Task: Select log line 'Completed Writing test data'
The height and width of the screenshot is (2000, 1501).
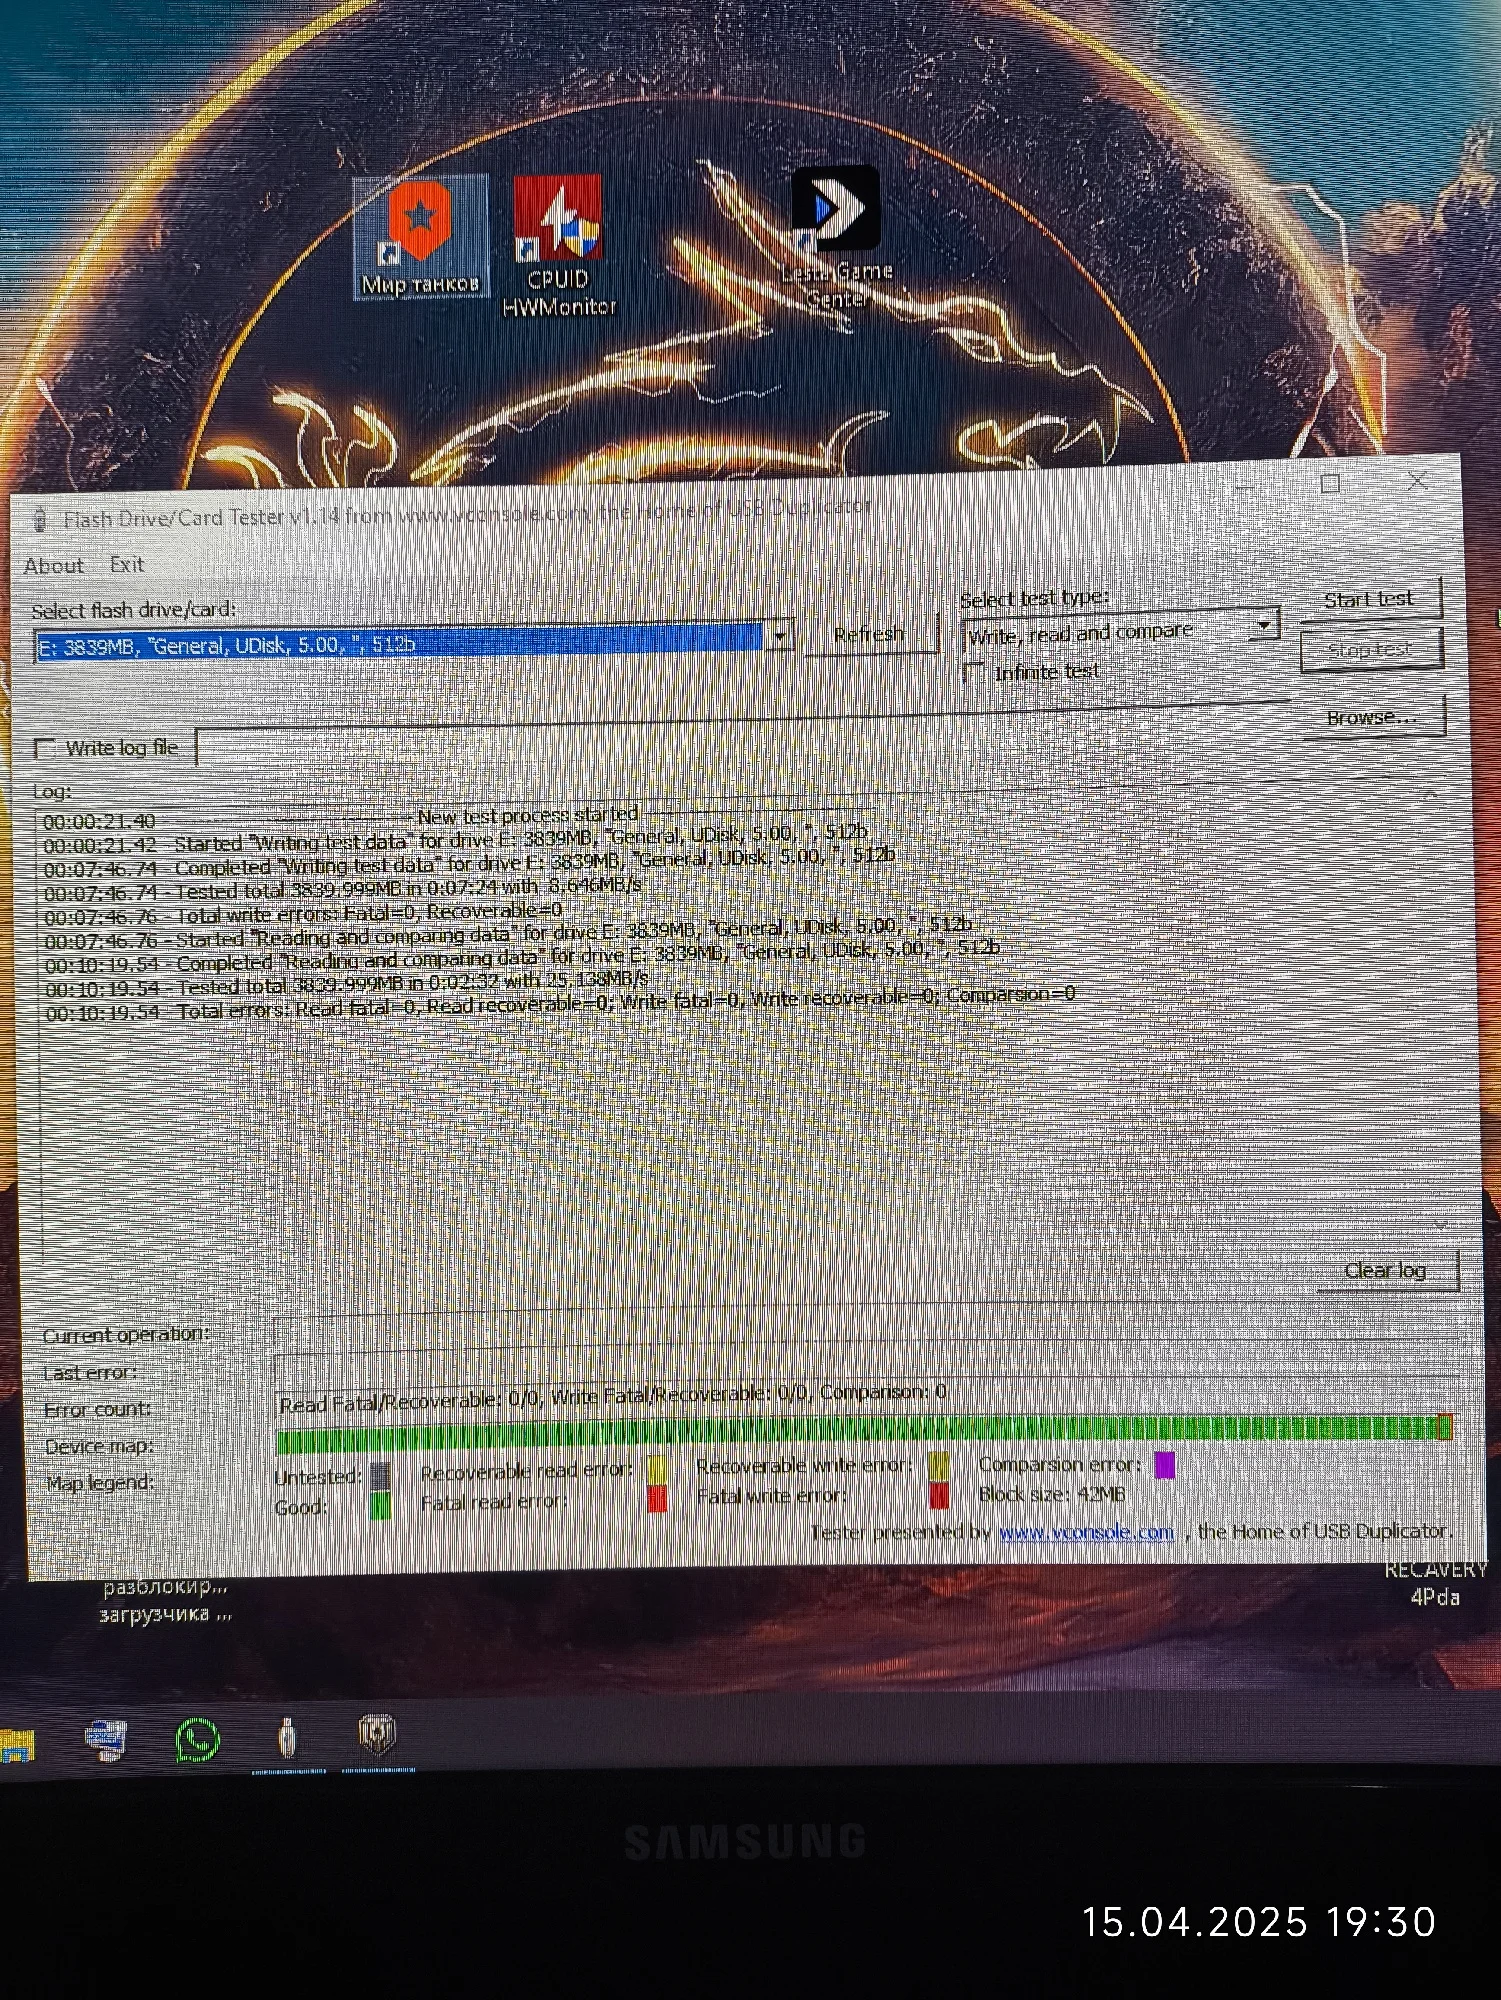Action: point(469,861)
